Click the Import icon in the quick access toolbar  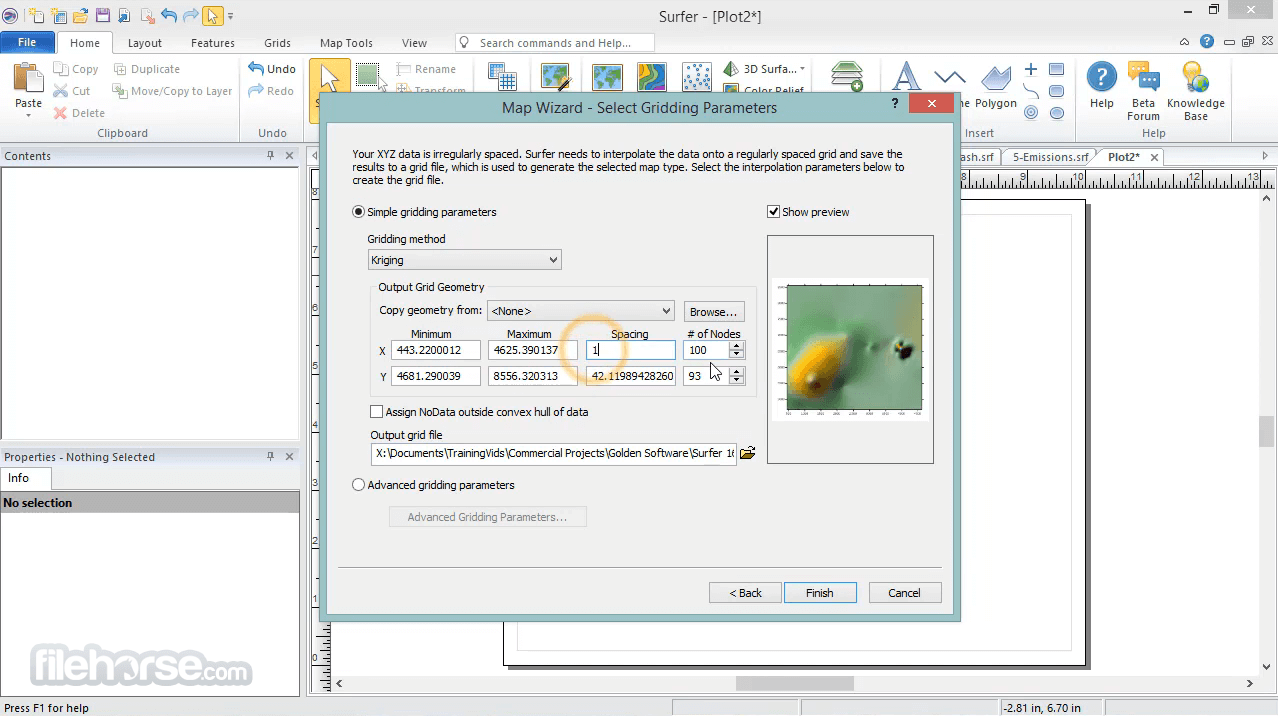point(125,16)
